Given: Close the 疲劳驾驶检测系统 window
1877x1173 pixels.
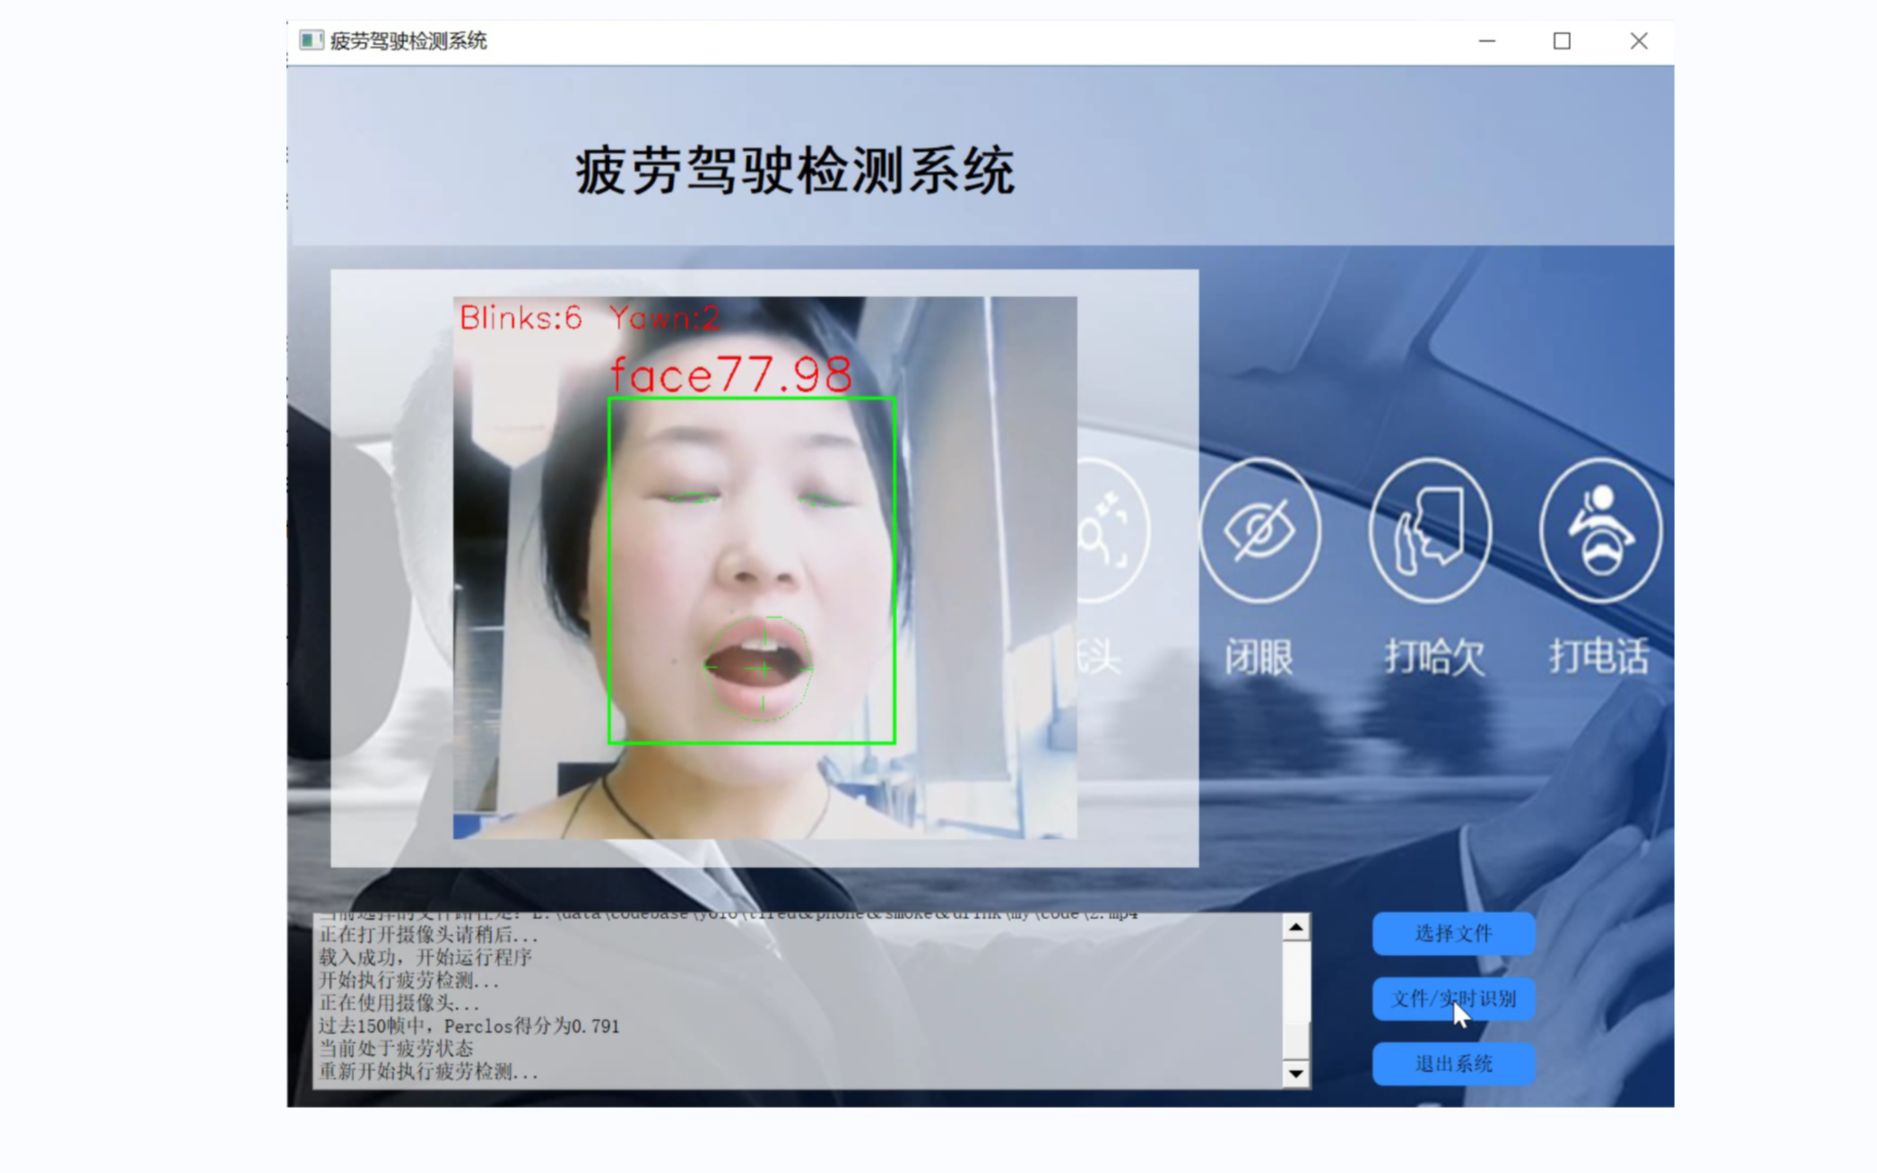Looking at the screenshot, I should click(1638, 41).
